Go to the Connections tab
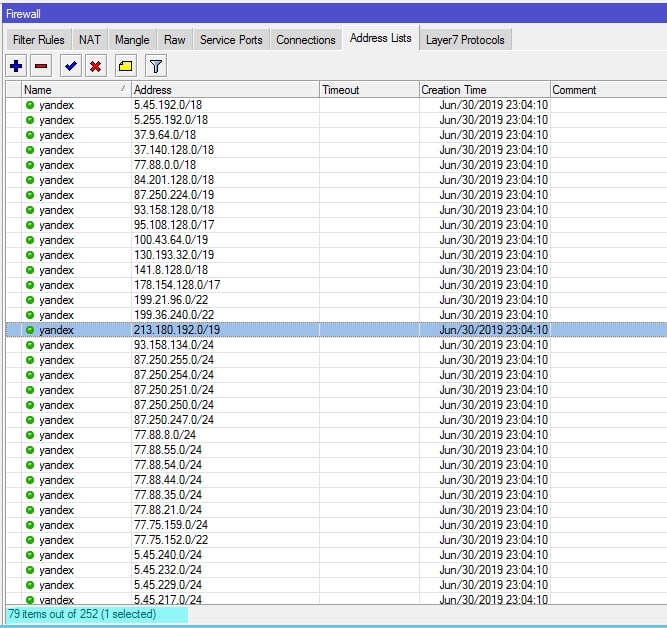 coord(306,40)
